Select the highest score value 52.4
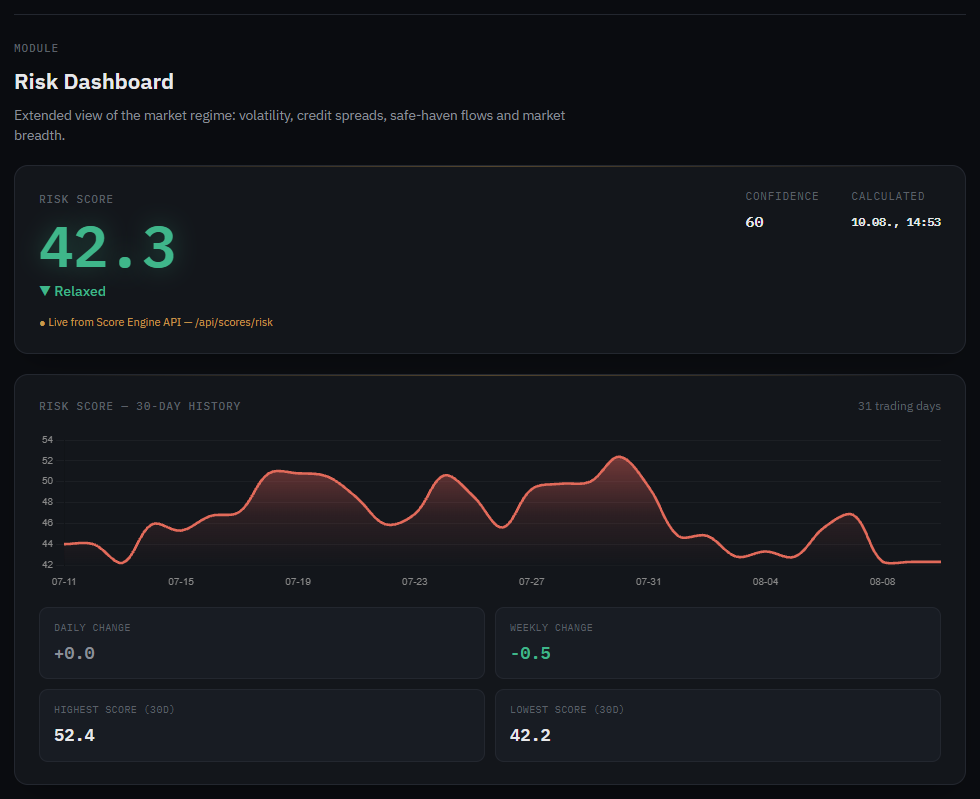This screenshot has height=799, width=980. click(x=74, y=735)
